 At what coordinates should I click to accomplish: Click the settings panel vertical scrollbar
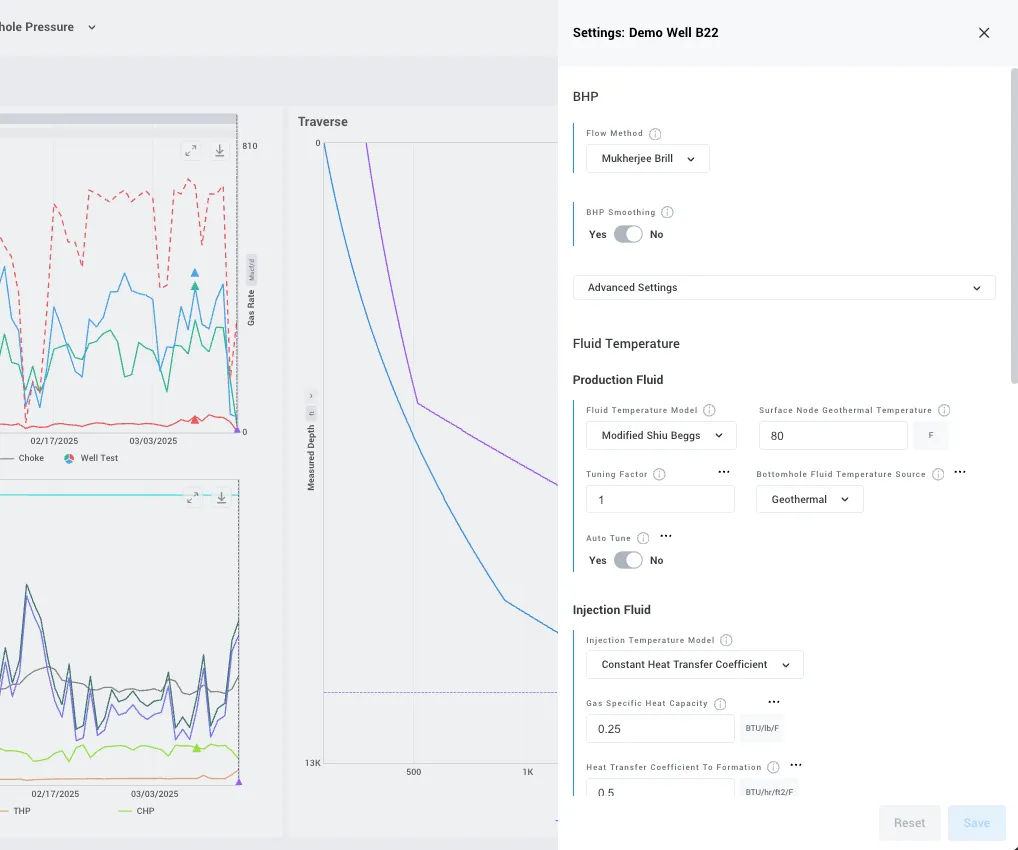[1014, 226]
